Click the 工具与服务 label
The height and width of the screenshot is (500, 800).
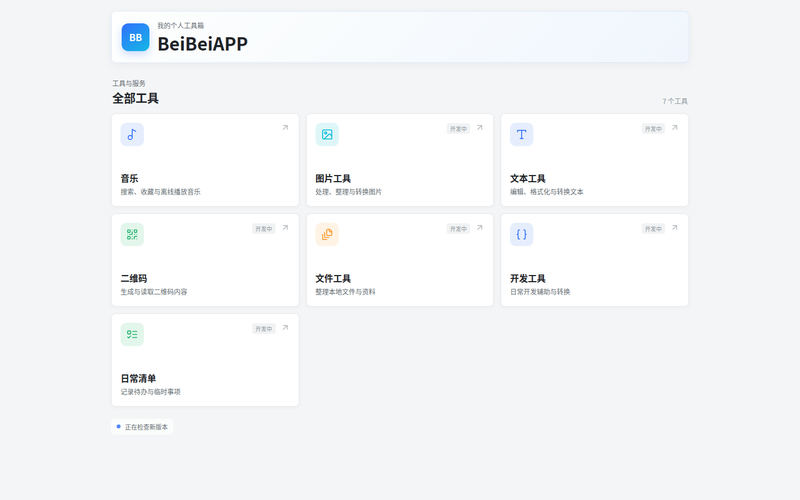coord(129,83)
